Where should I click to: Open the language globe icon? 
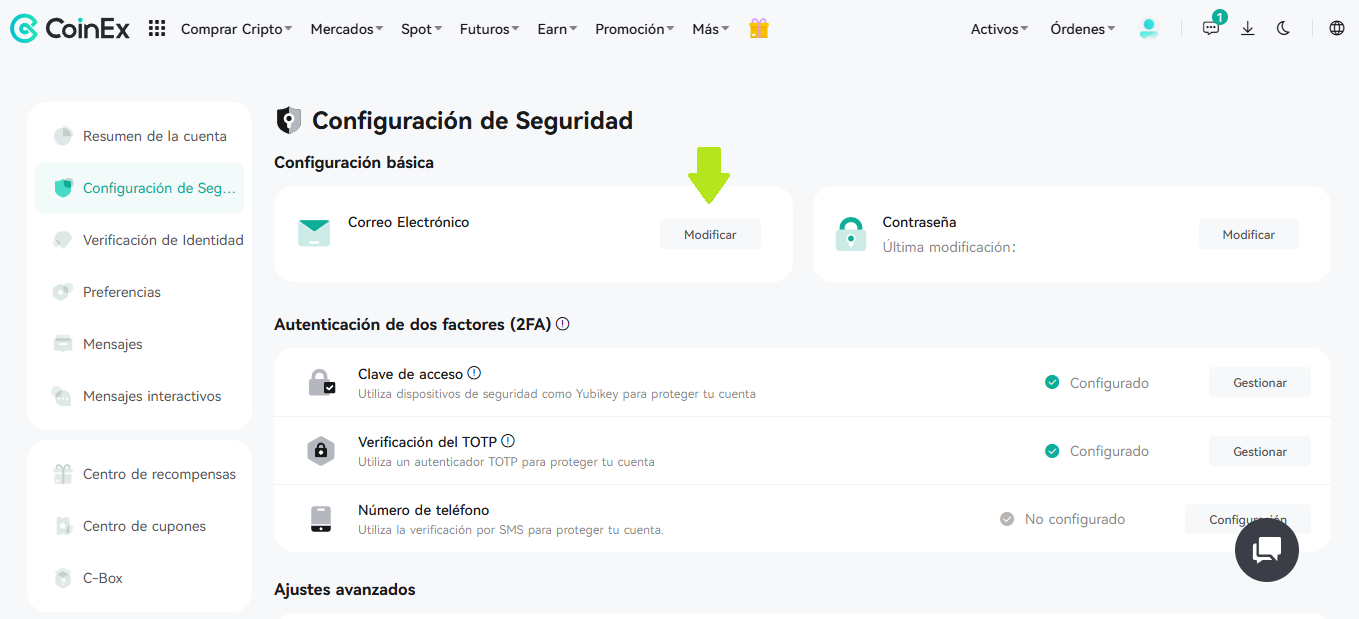click(1337, 29)
